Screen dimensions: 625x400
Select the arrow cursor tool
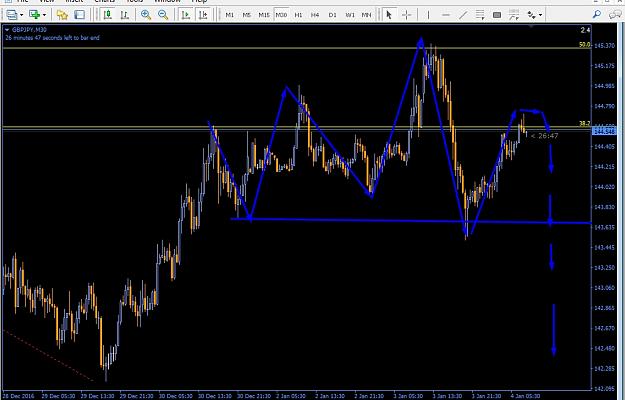pyautogui.click(x=389, y=15)
